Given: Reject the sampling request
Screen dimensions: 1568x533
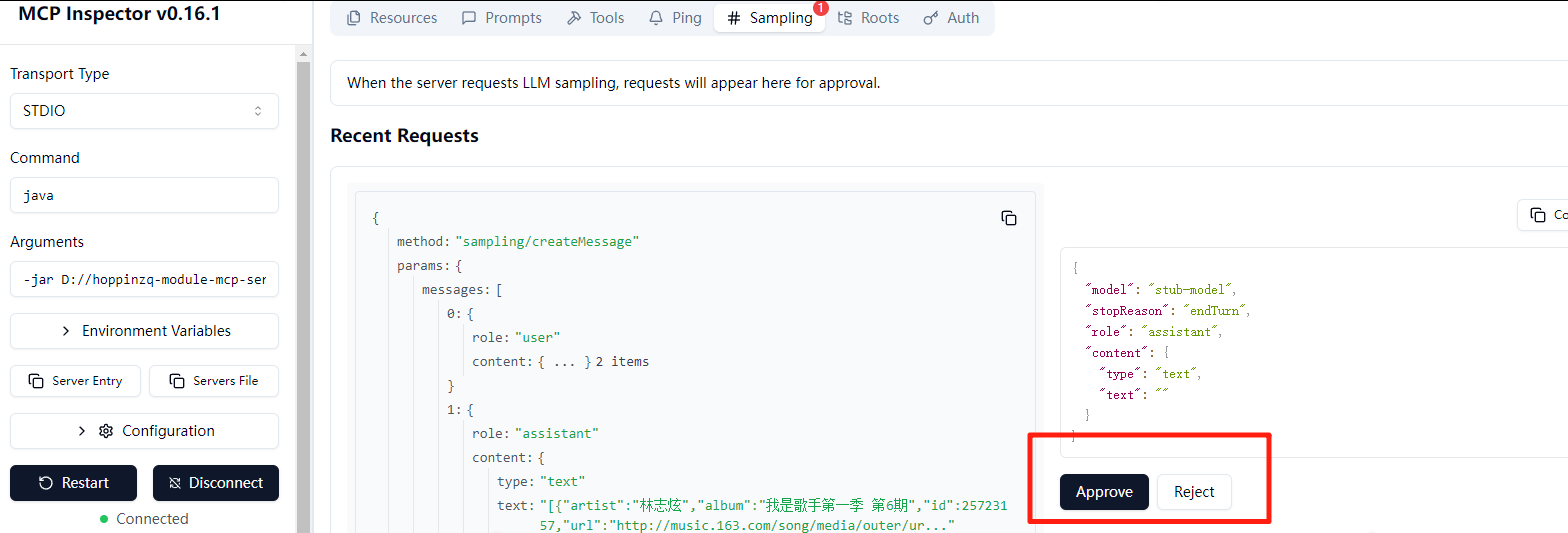Looking at the screenshot, I should coord(1194,492).
